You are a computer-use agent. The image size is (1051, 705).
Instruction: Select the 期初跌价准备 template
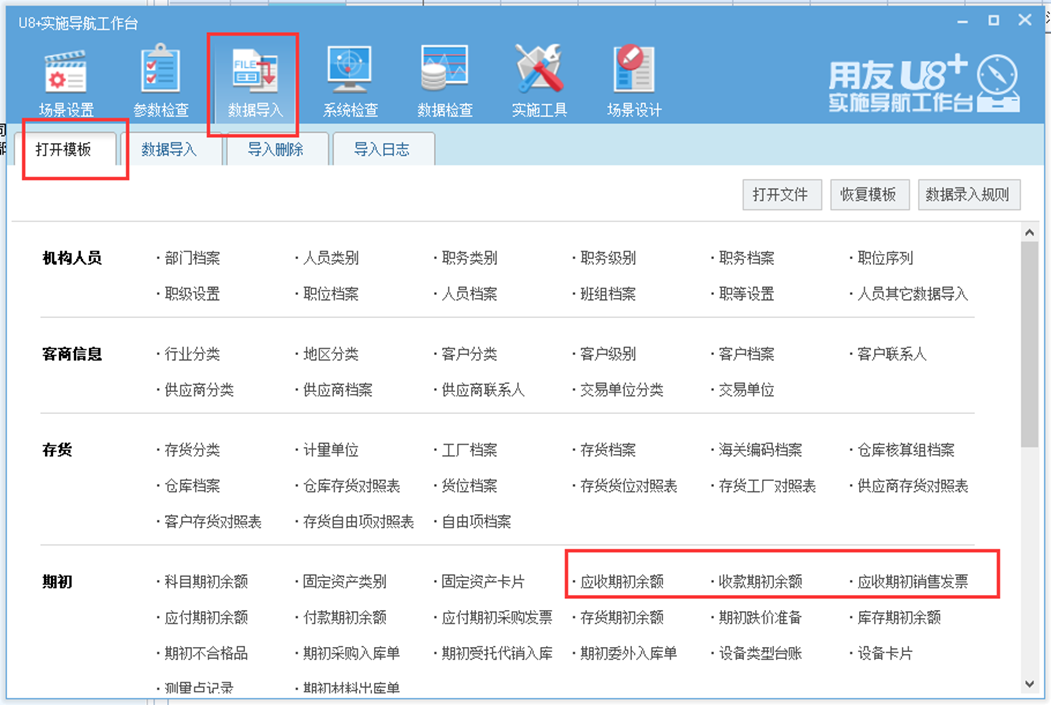760,617
